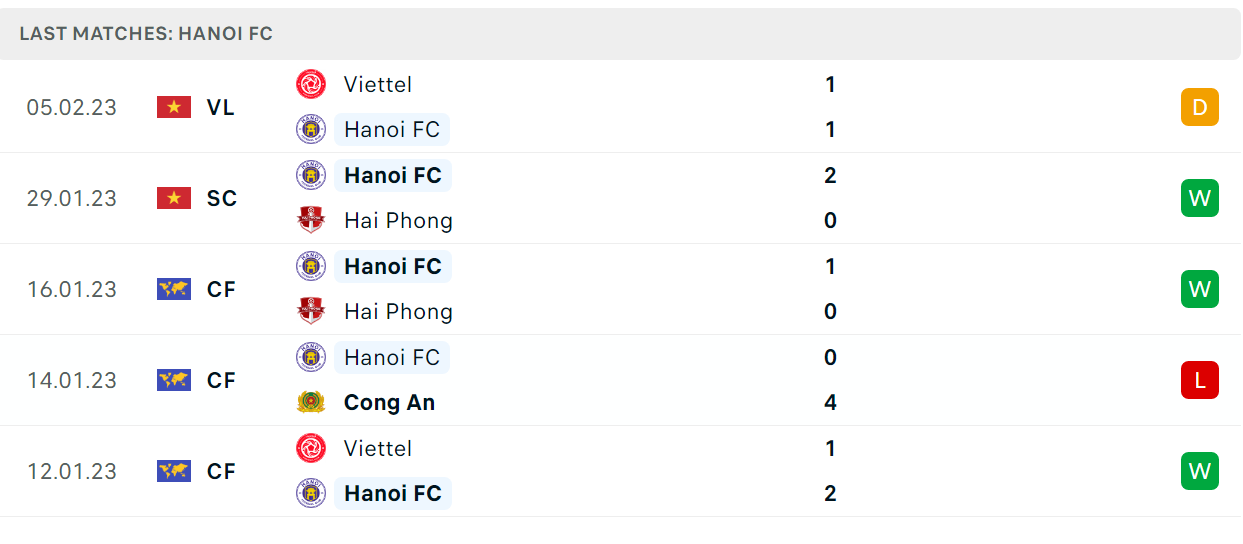Viewport: 1243px width, 544px height.
Task: Select VL competition label
Action: coord(221,107)
